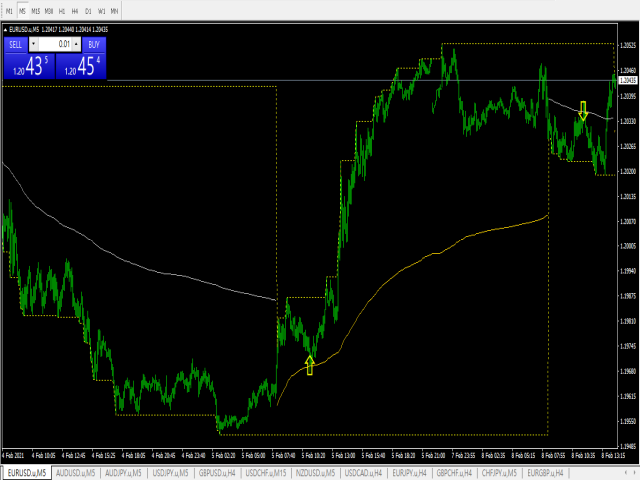
Task: Select the M5 timeframe button
Action: pos(22,11)
